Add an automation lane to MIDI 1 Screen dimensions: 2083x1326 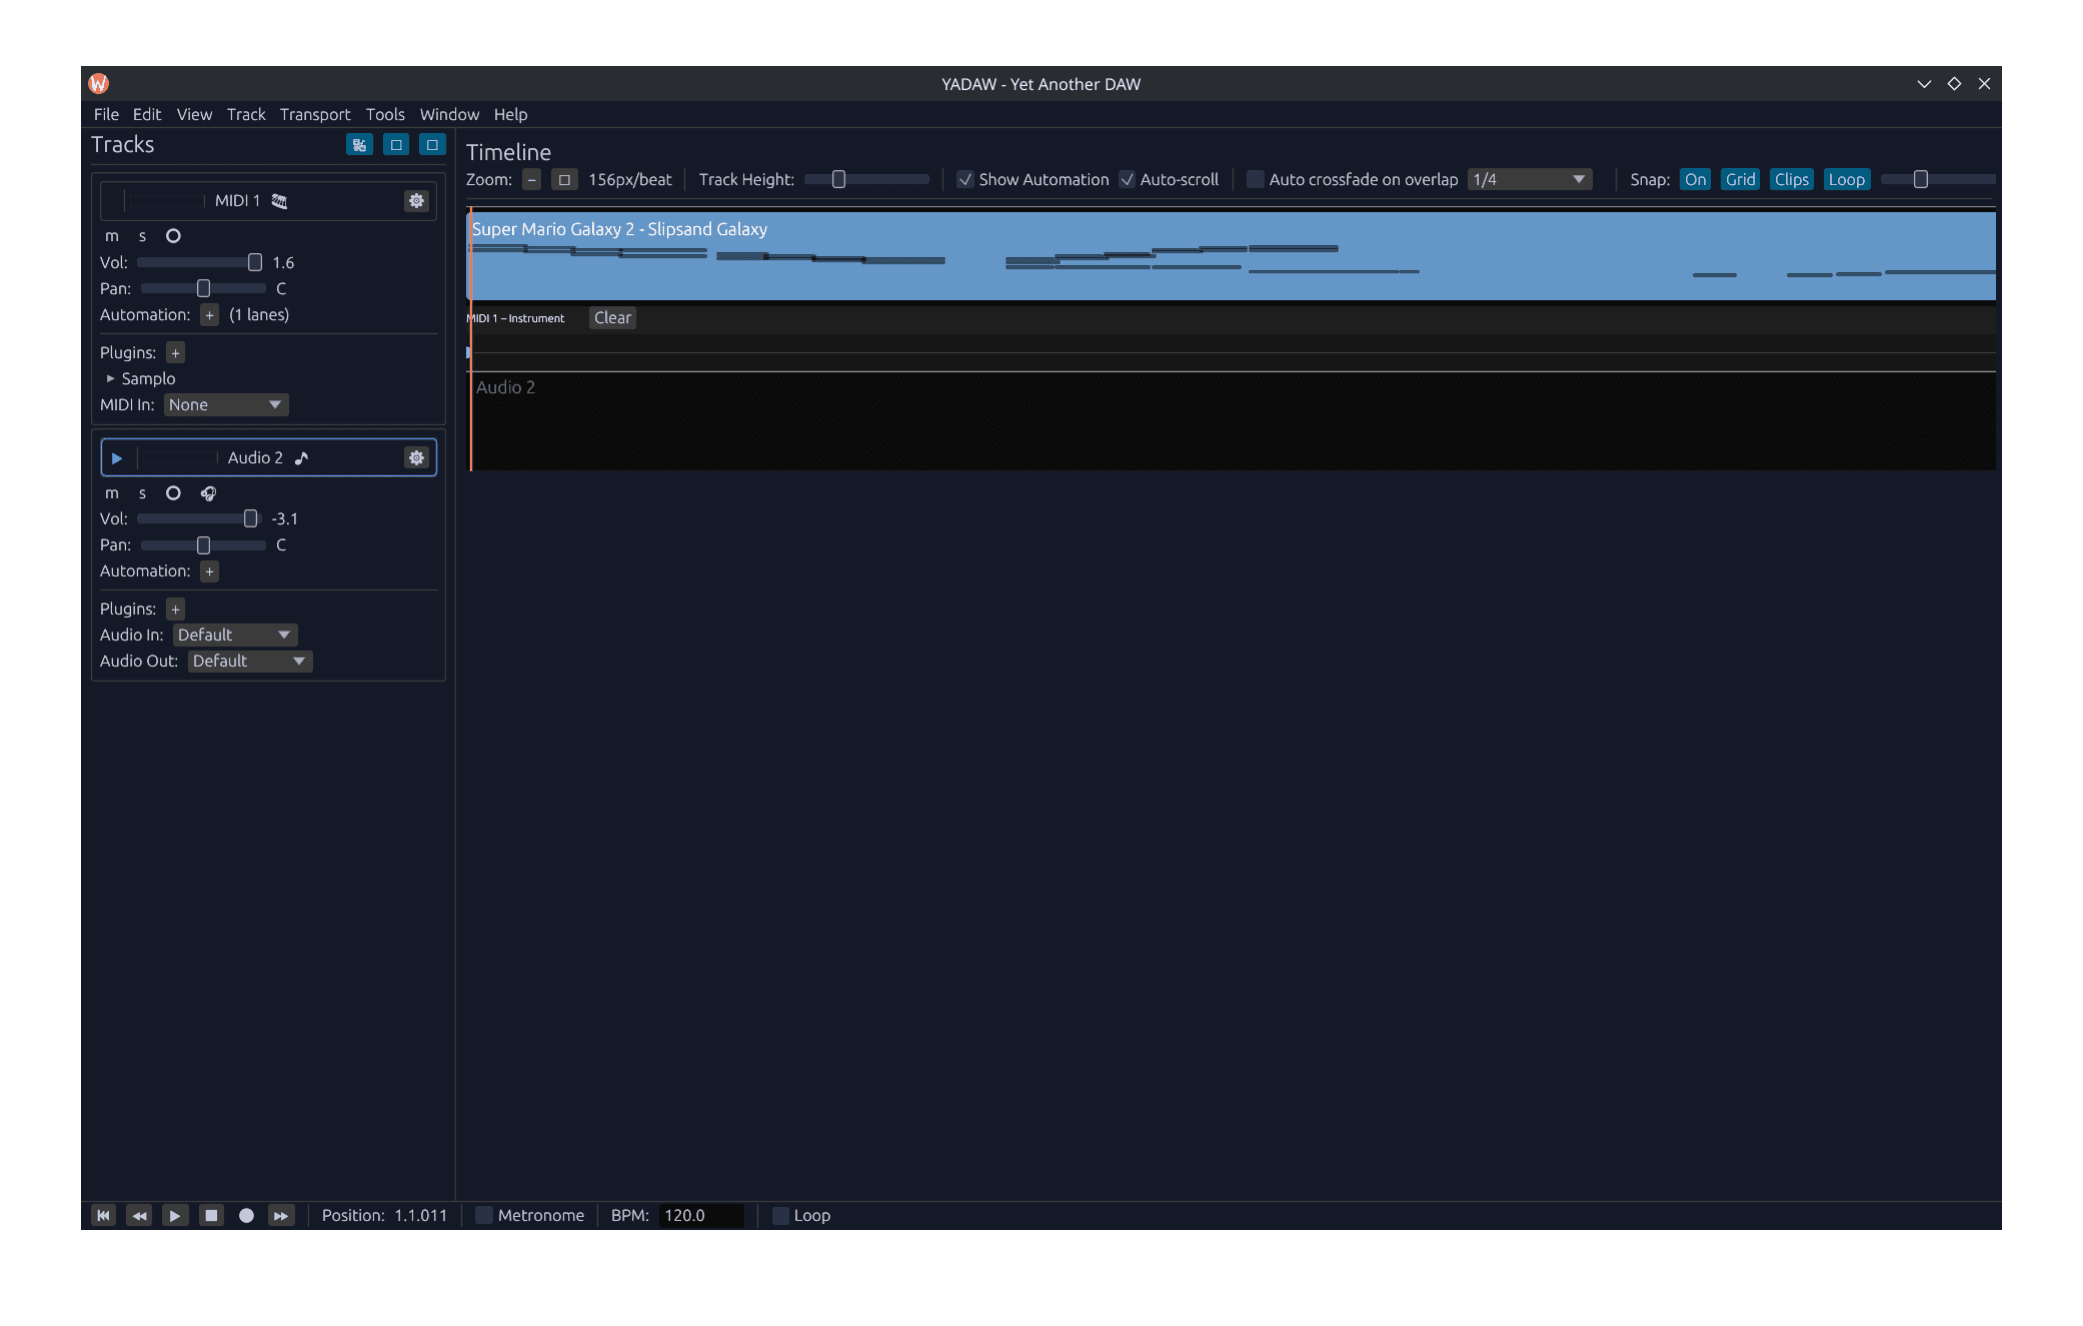[209, 315]
